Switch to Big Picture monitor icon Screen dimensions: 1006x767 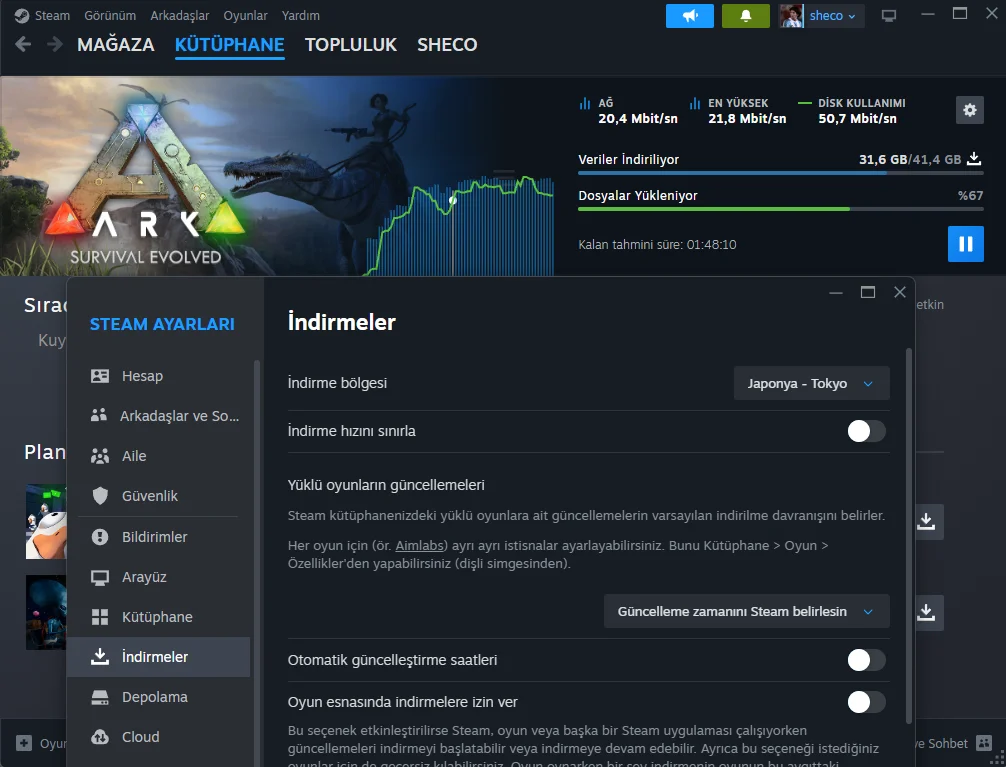[x=889, y=15]
